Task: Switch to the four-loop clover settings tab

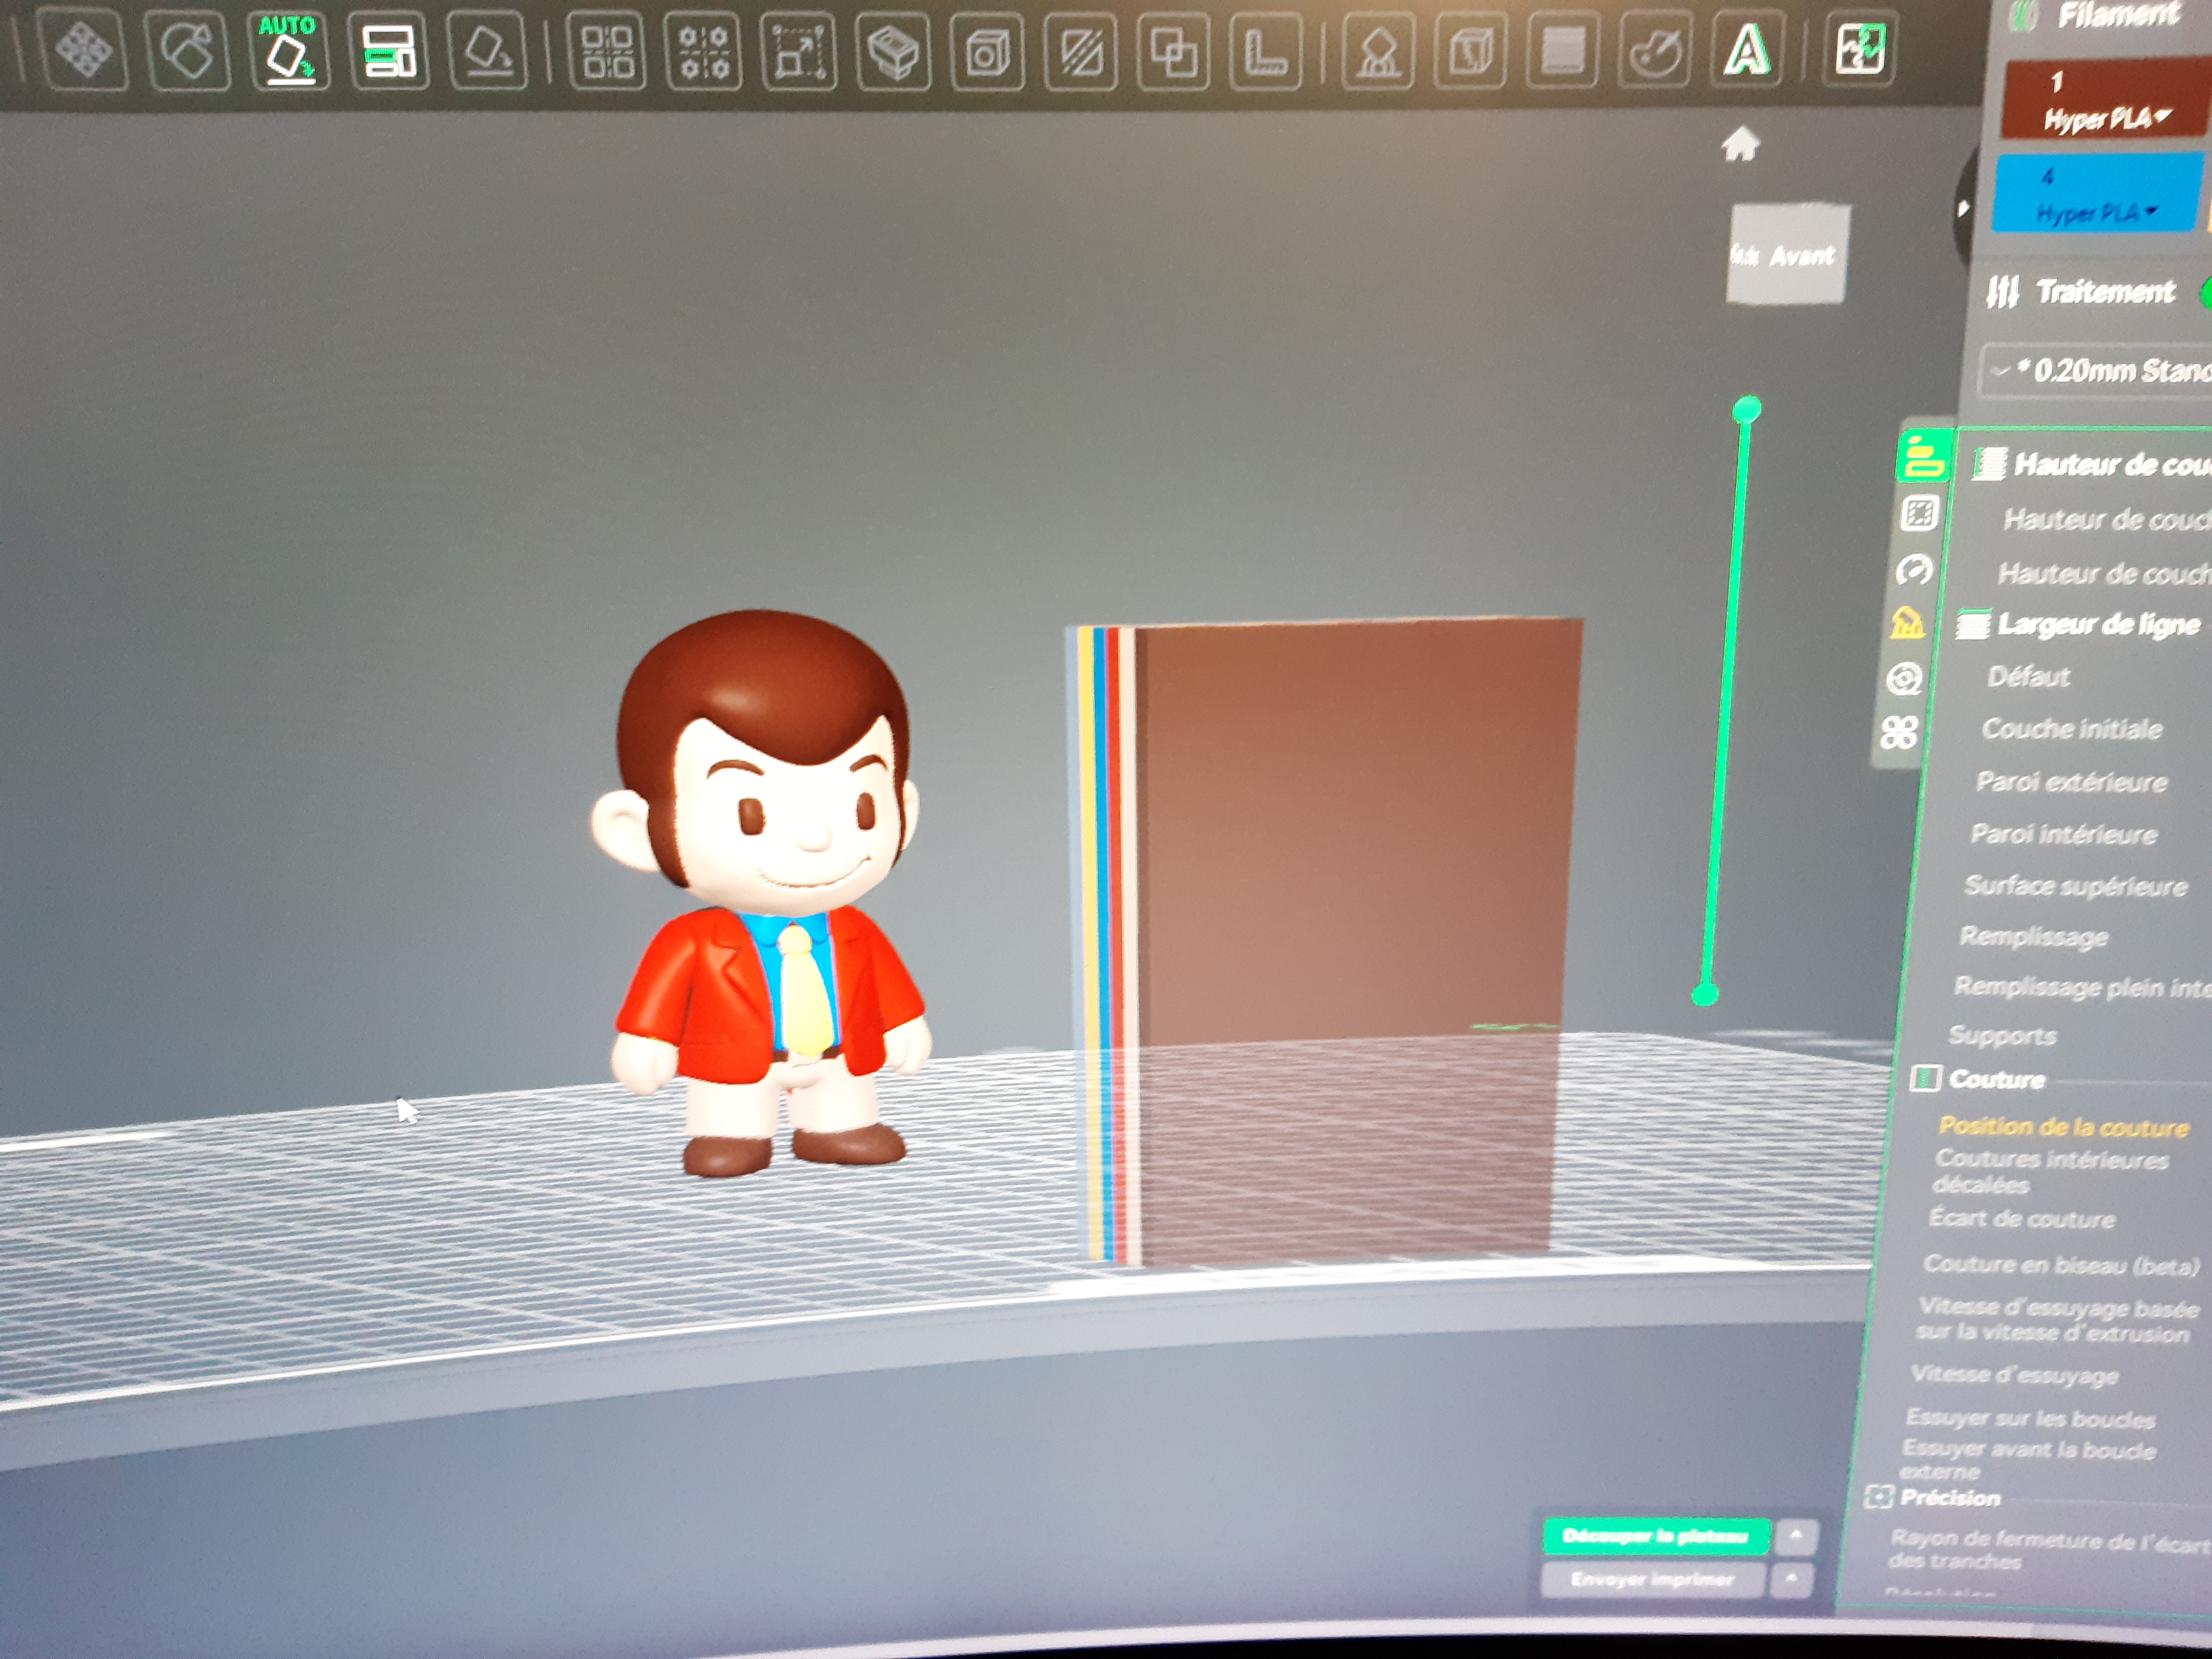Action: click(1899, 733)
